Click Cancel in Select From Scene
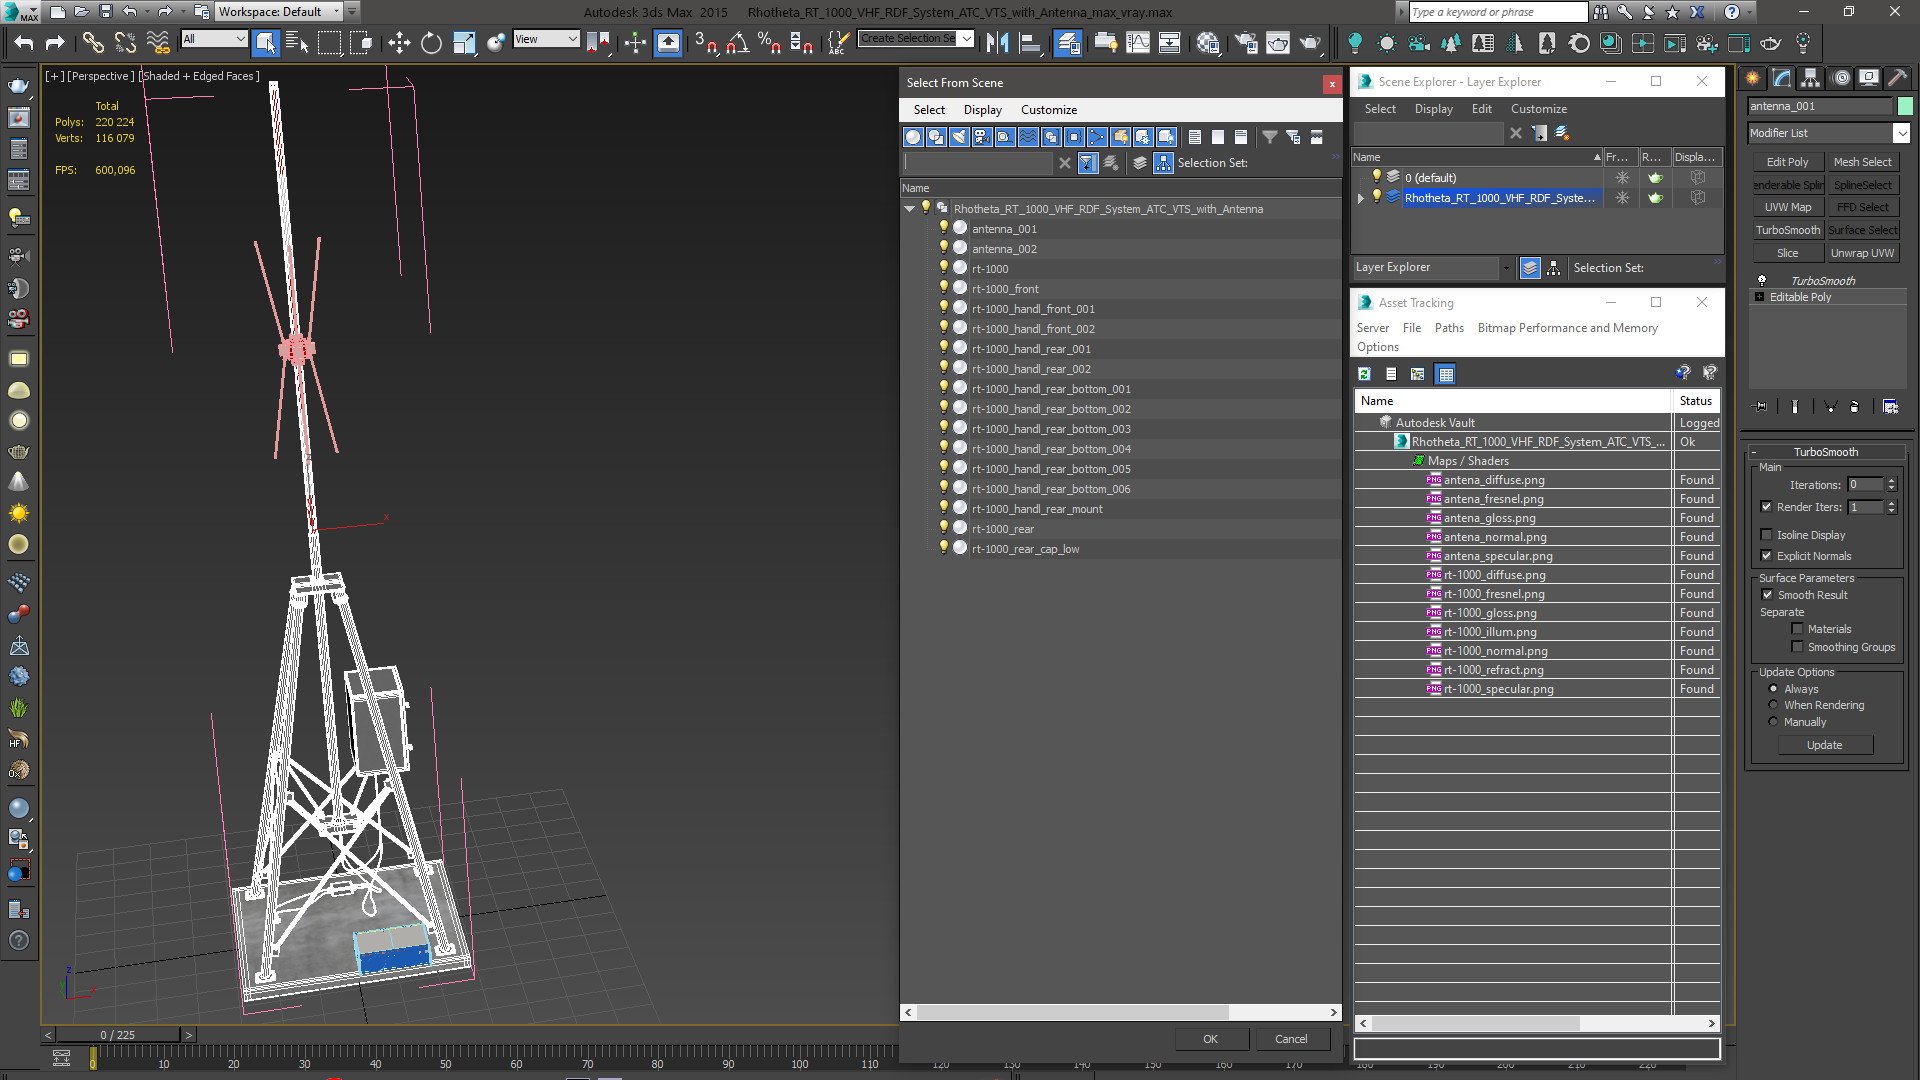This screenshot has width=1920, height=1080. (1291, 1039)
